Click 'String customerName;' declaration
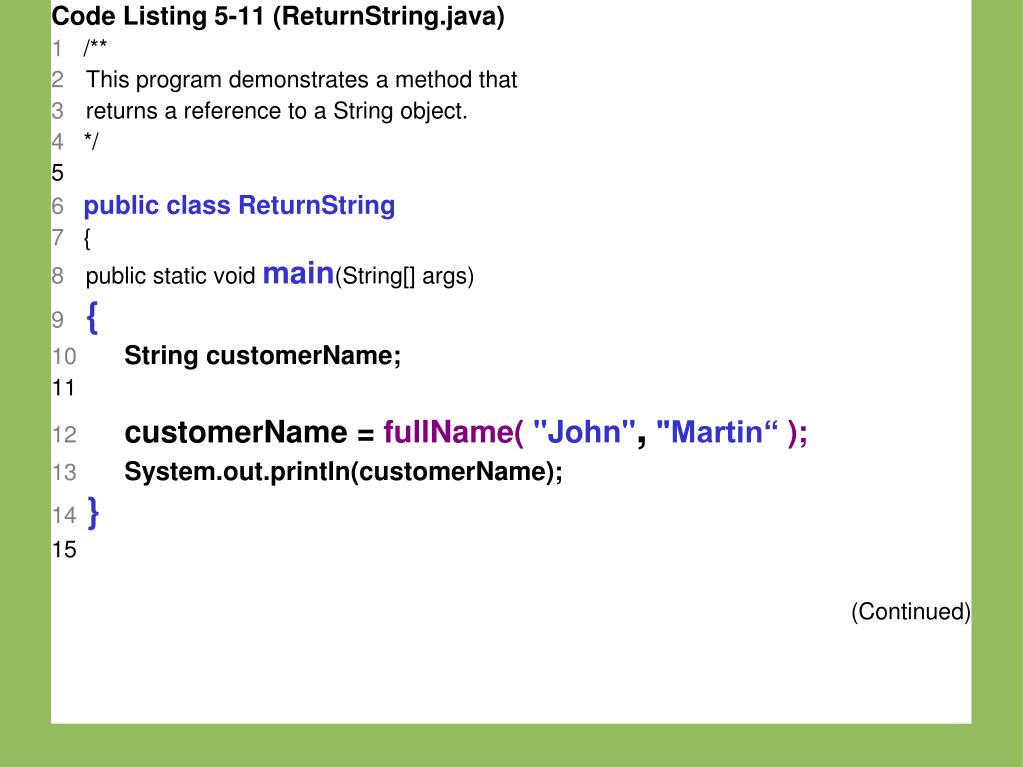Image resolution: width=1023 pixels, height=767 pixels. [263, 356]
